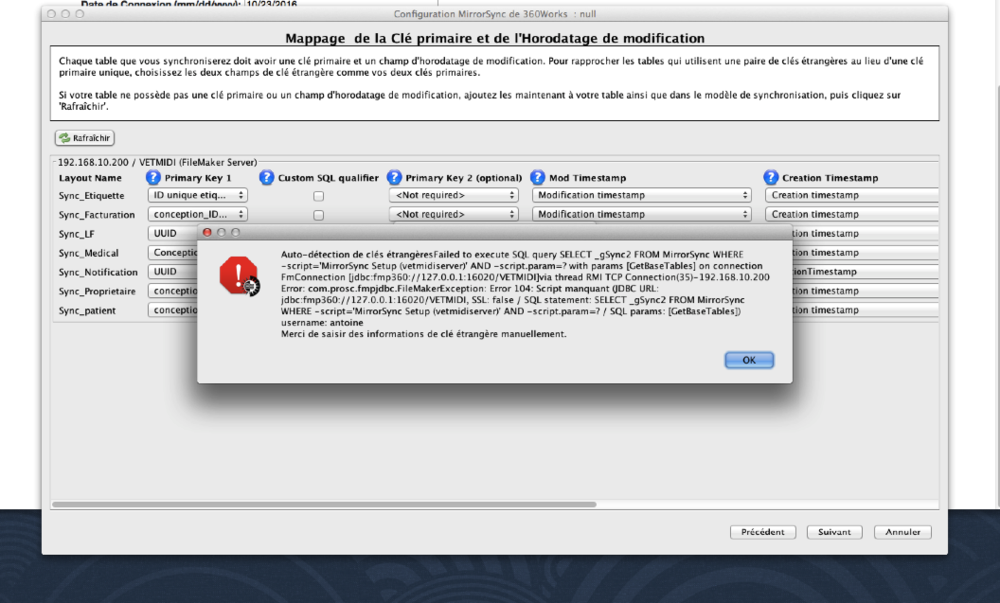Expand Primary Key 1 dropdown for Sync_Facturation
Image resolution: width=1000 pixels, height=603 pixels.
[x=197, y=215]
